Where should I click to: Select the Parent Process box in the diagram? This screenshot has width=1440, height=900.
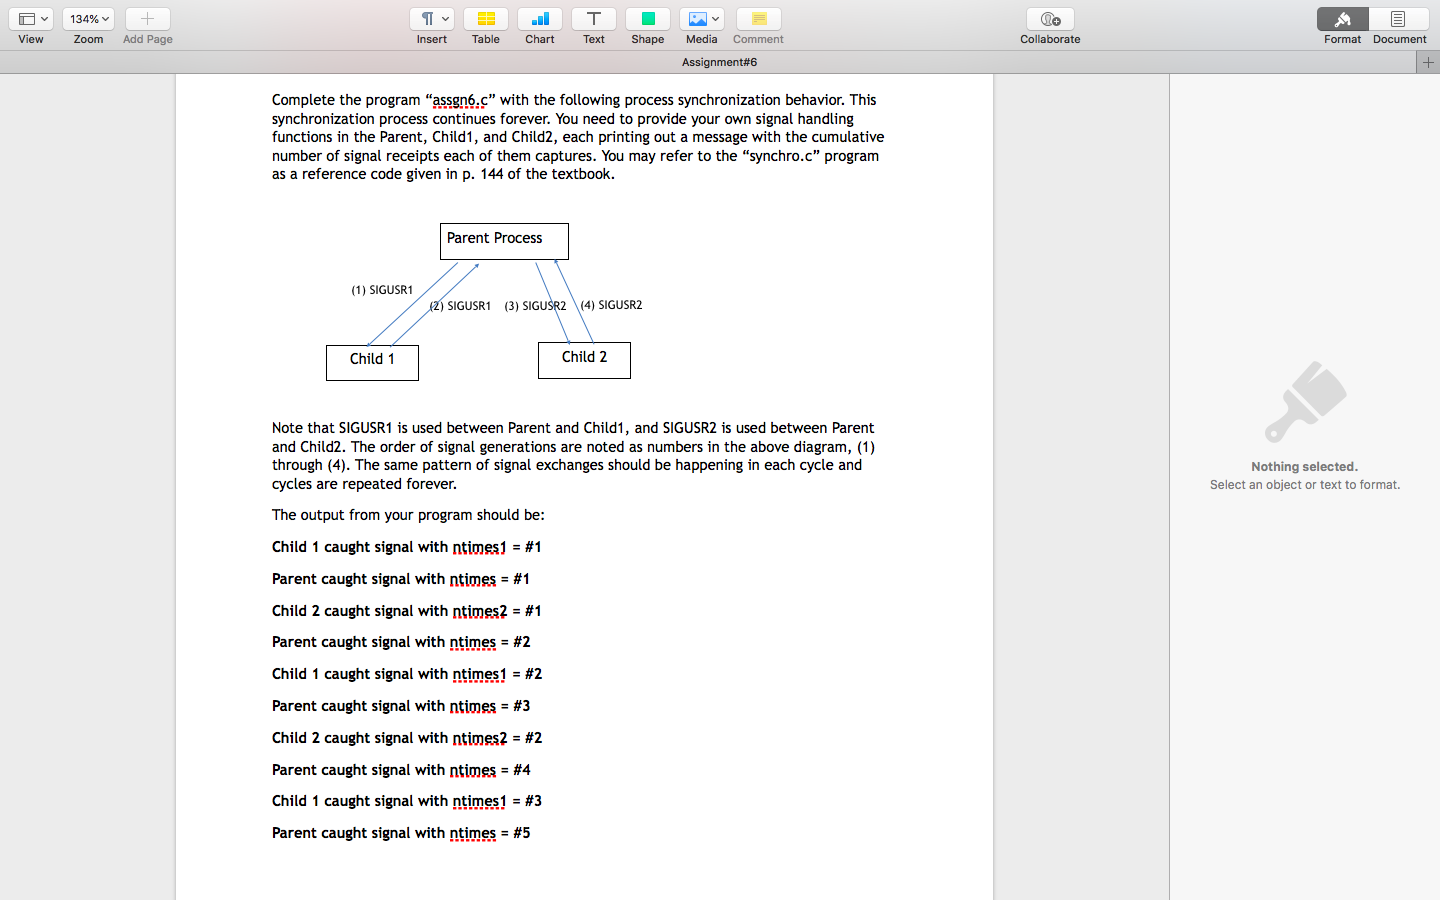[x=503, y=241]
